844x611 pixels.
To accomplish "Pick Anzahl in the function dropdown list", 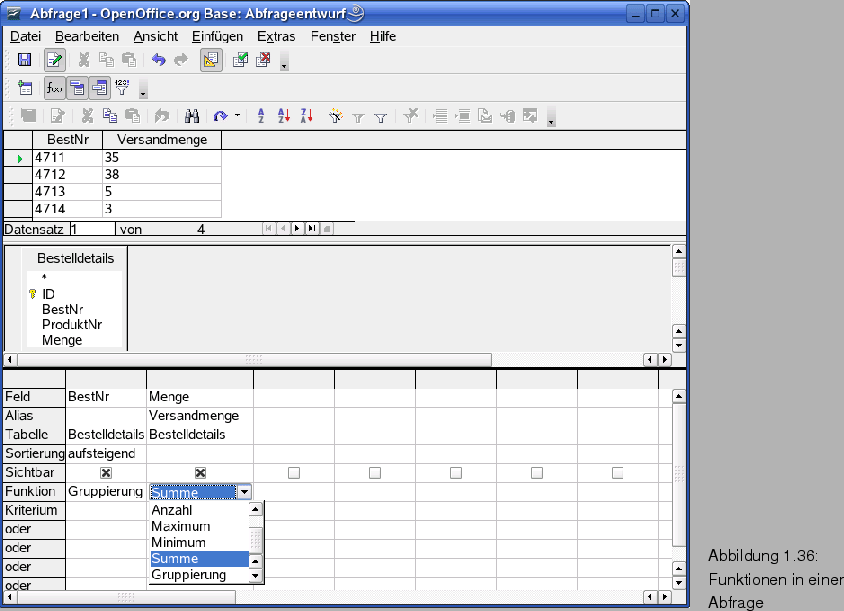I will pyautogui.click(x=172, y=510).
